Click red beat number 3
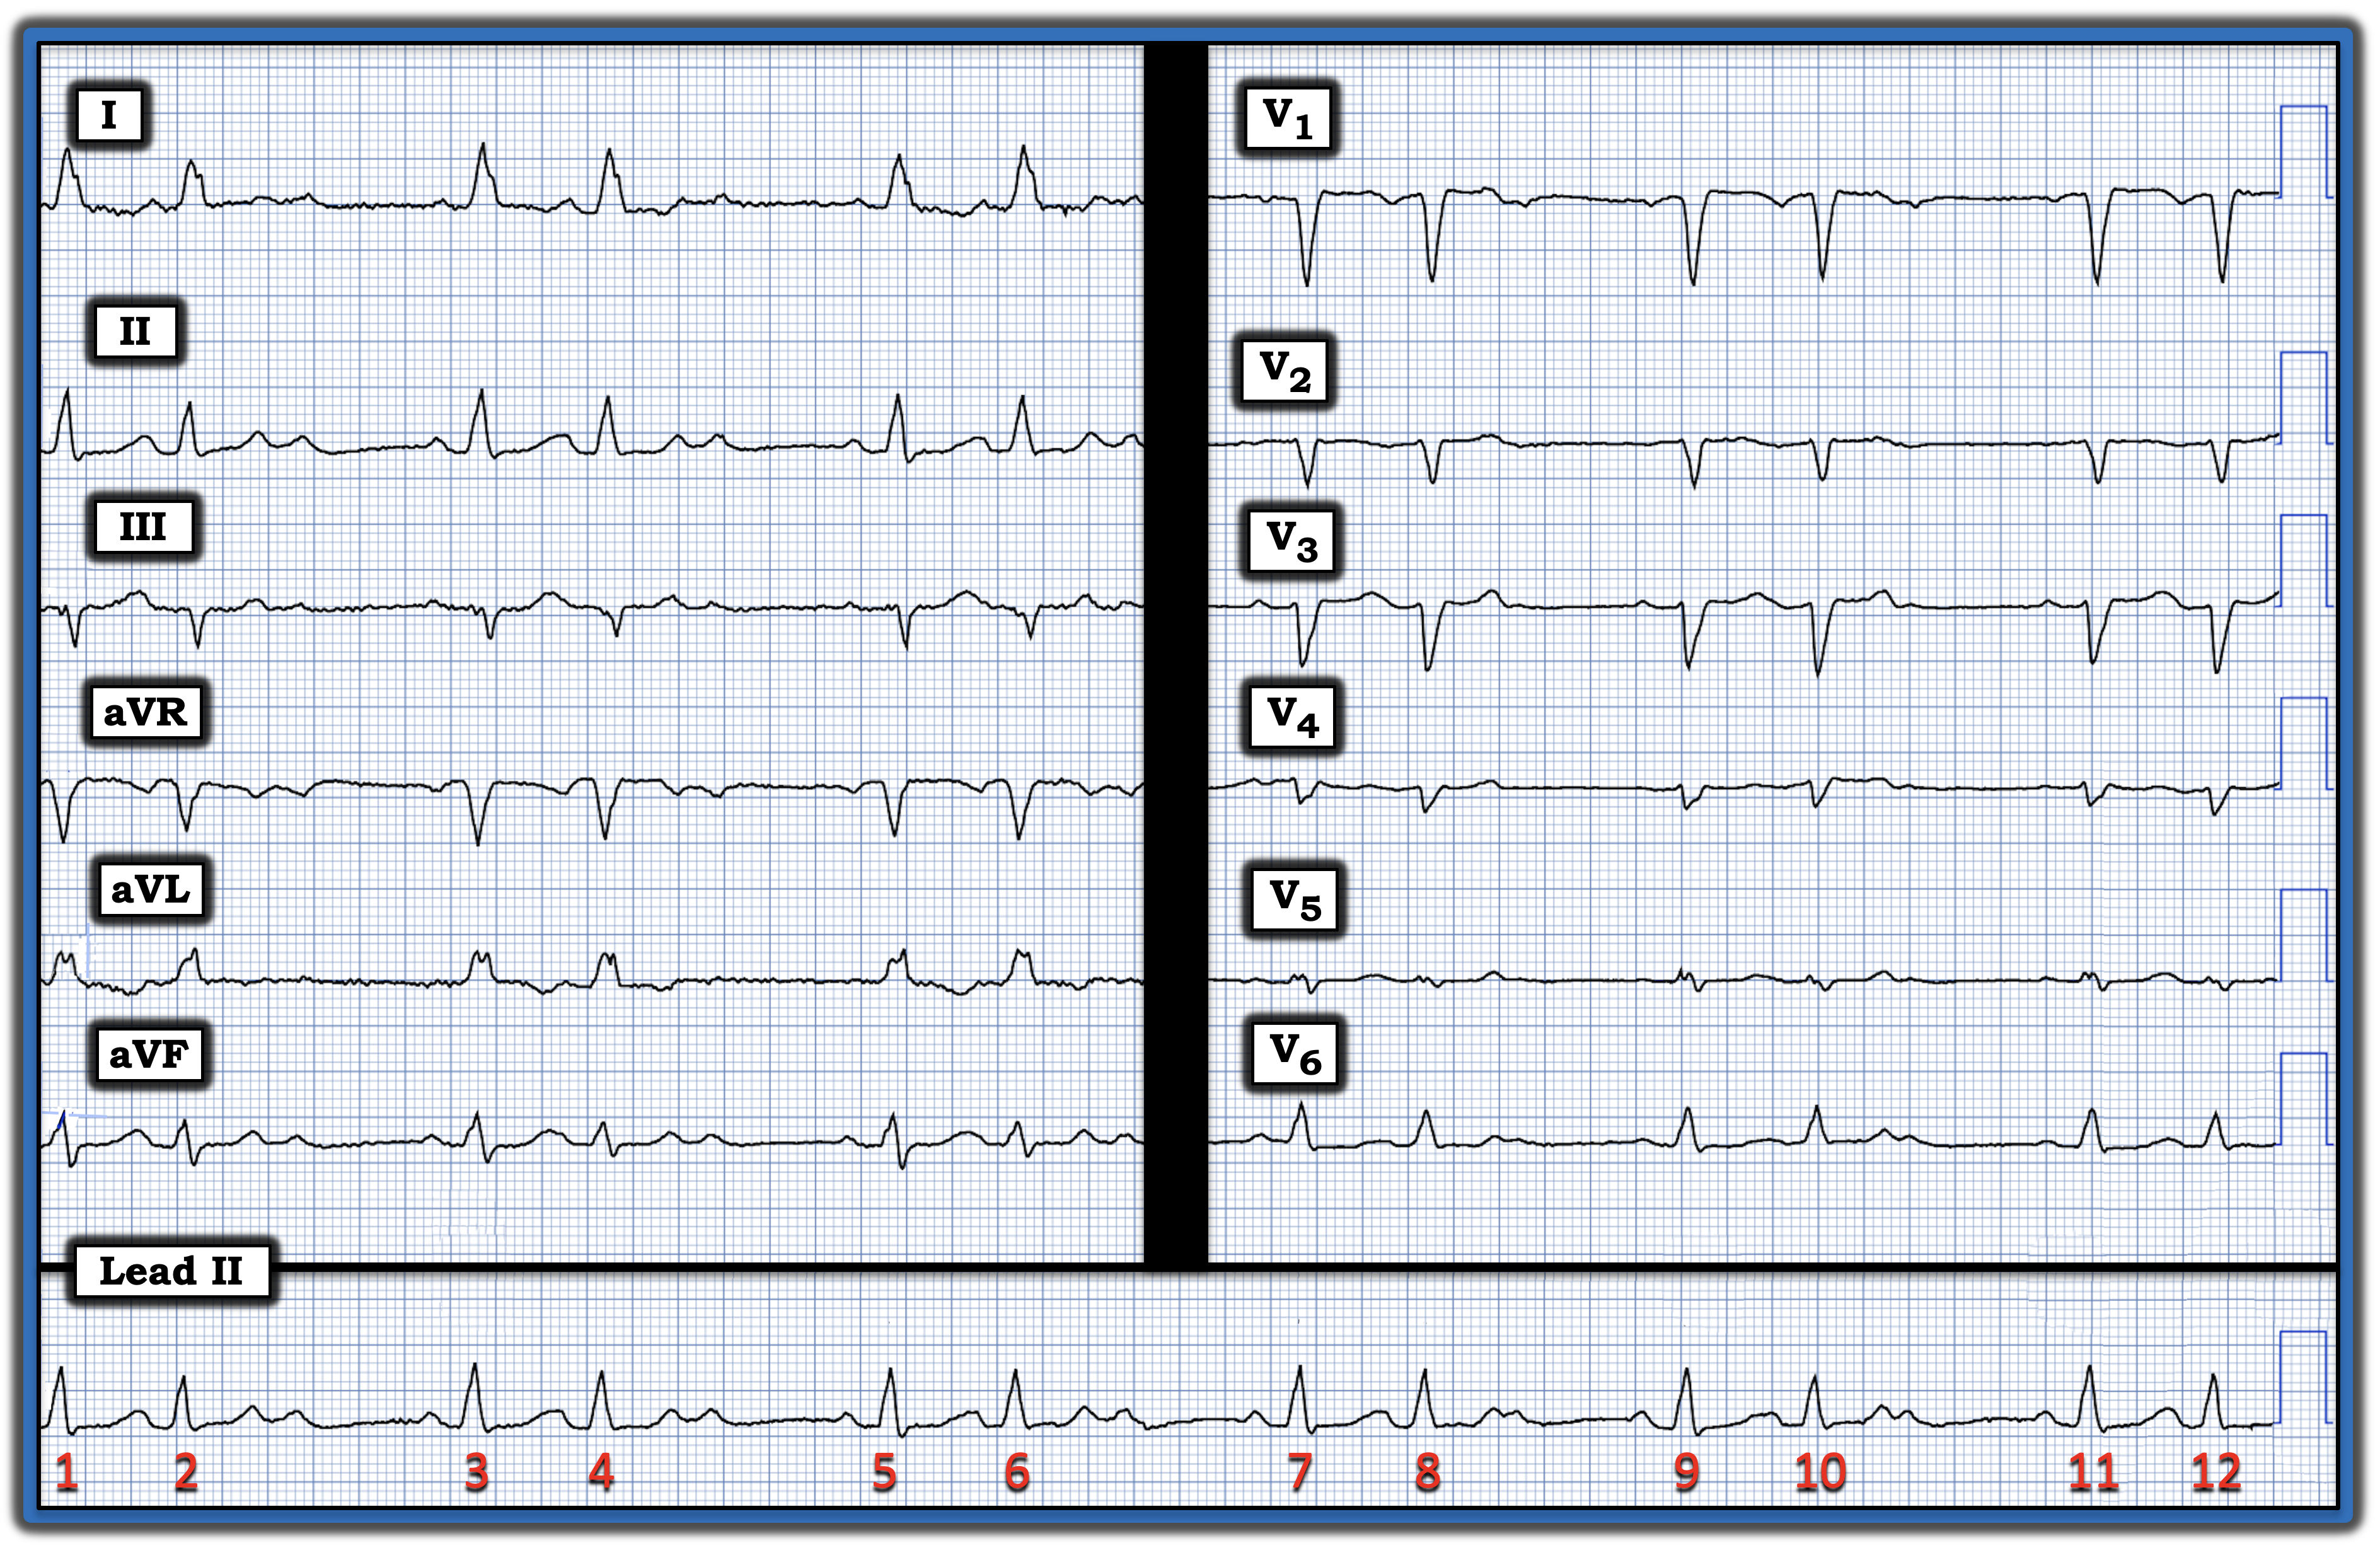 pyautogui.click(x=476, y=1472)
